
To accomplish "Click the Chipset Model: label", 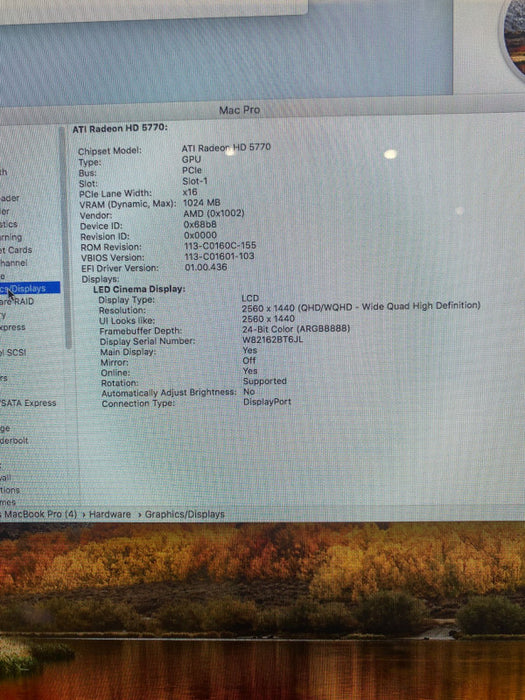I will pyautogui.click(x=110, y=151).
